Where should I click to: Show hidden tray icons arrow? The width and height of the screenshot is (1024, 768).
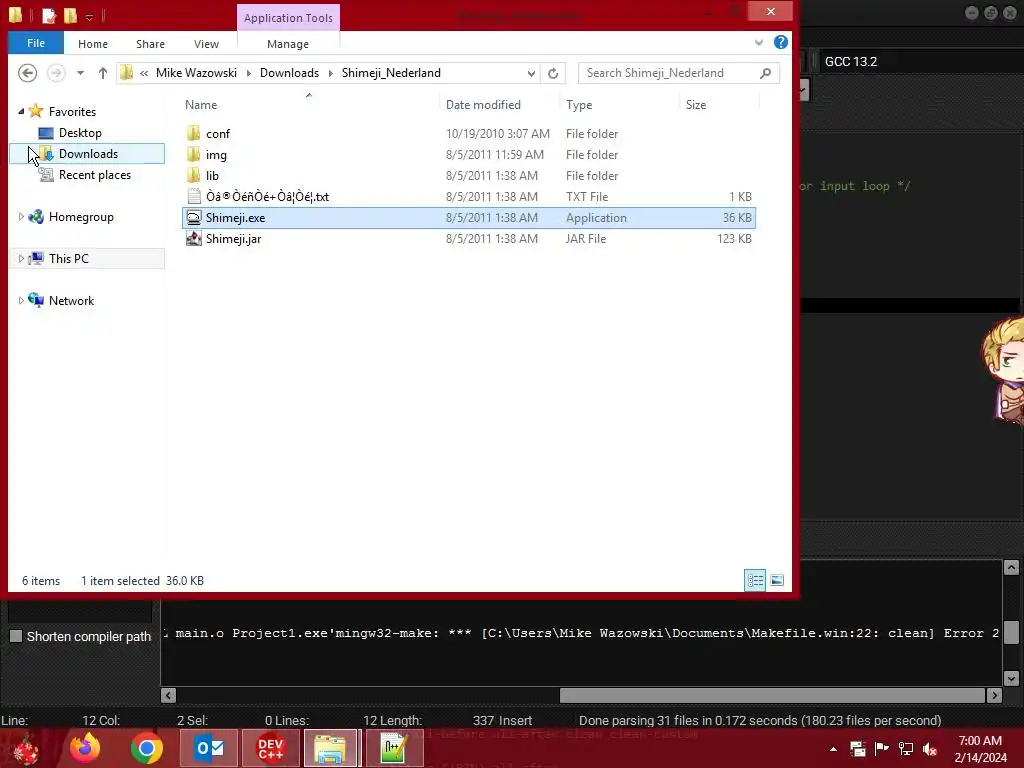click(833, 749)
